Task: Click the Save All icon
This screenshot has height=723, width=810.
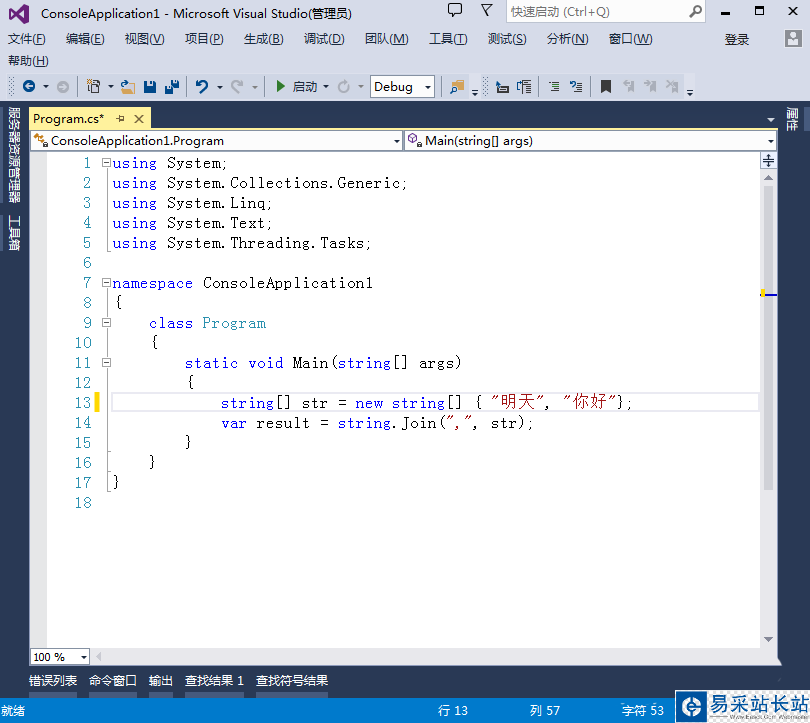Action: pos(172,87)
